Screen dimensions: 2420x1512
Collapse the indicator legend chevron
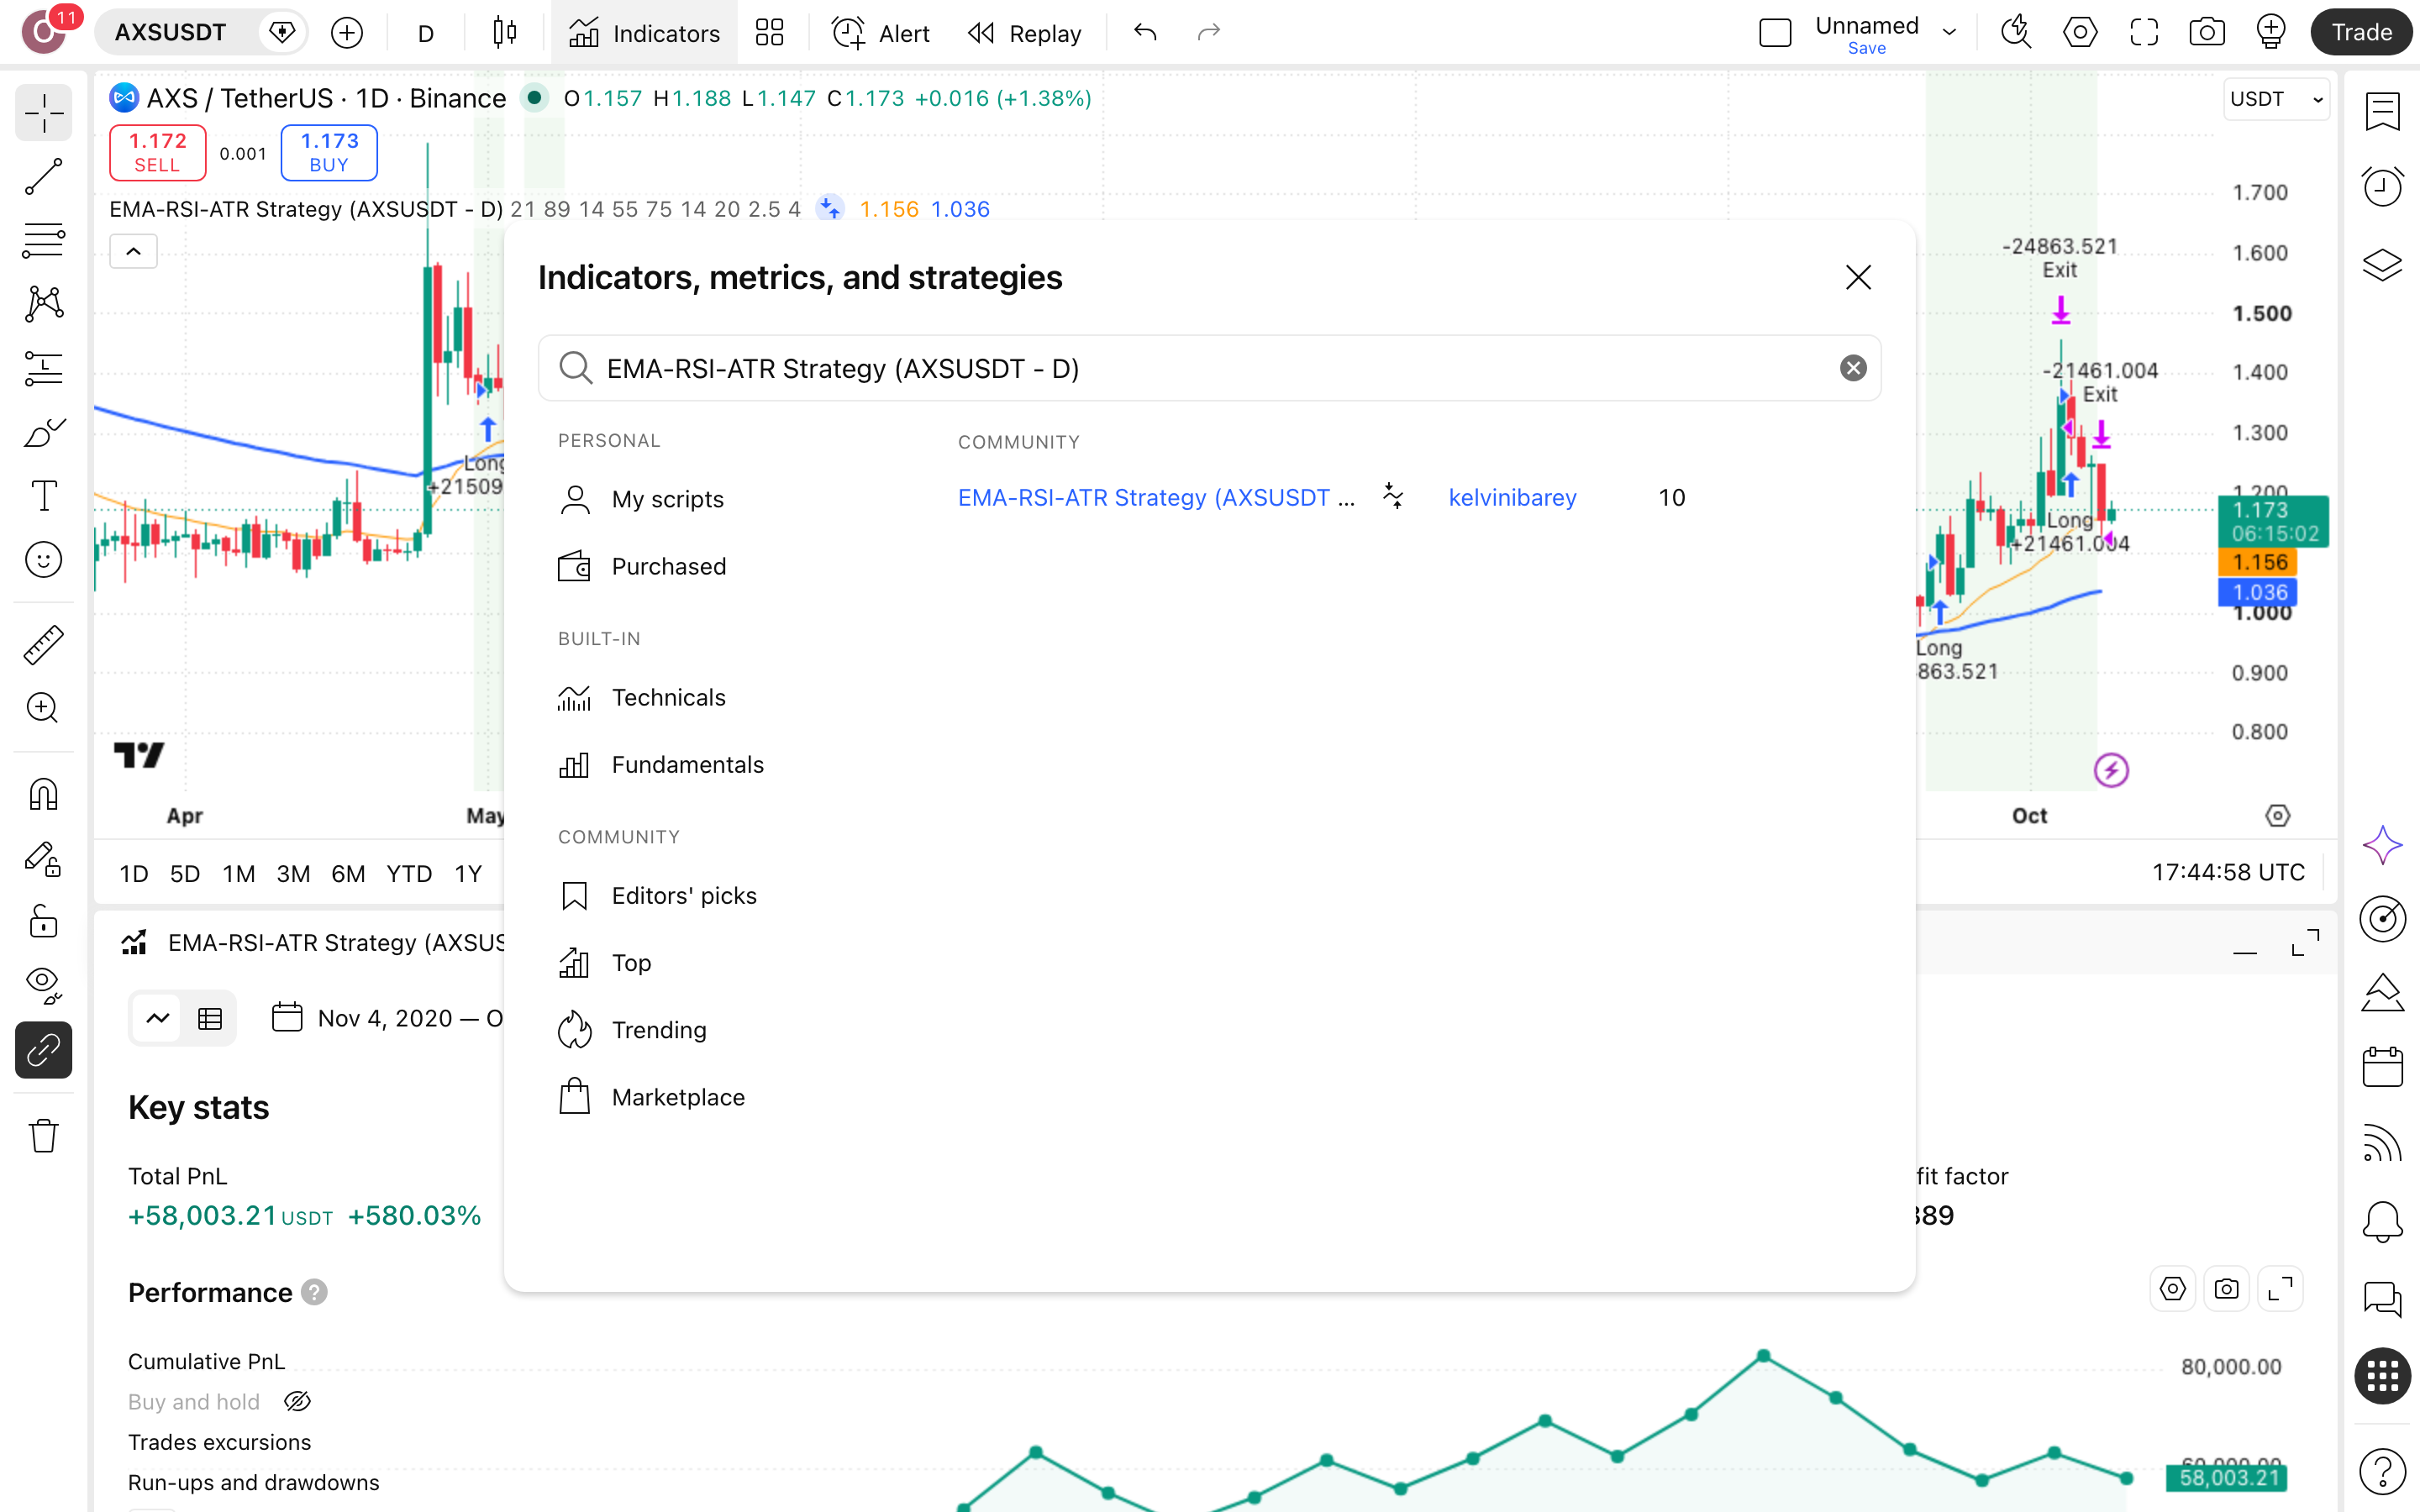[x=133, y=251]
